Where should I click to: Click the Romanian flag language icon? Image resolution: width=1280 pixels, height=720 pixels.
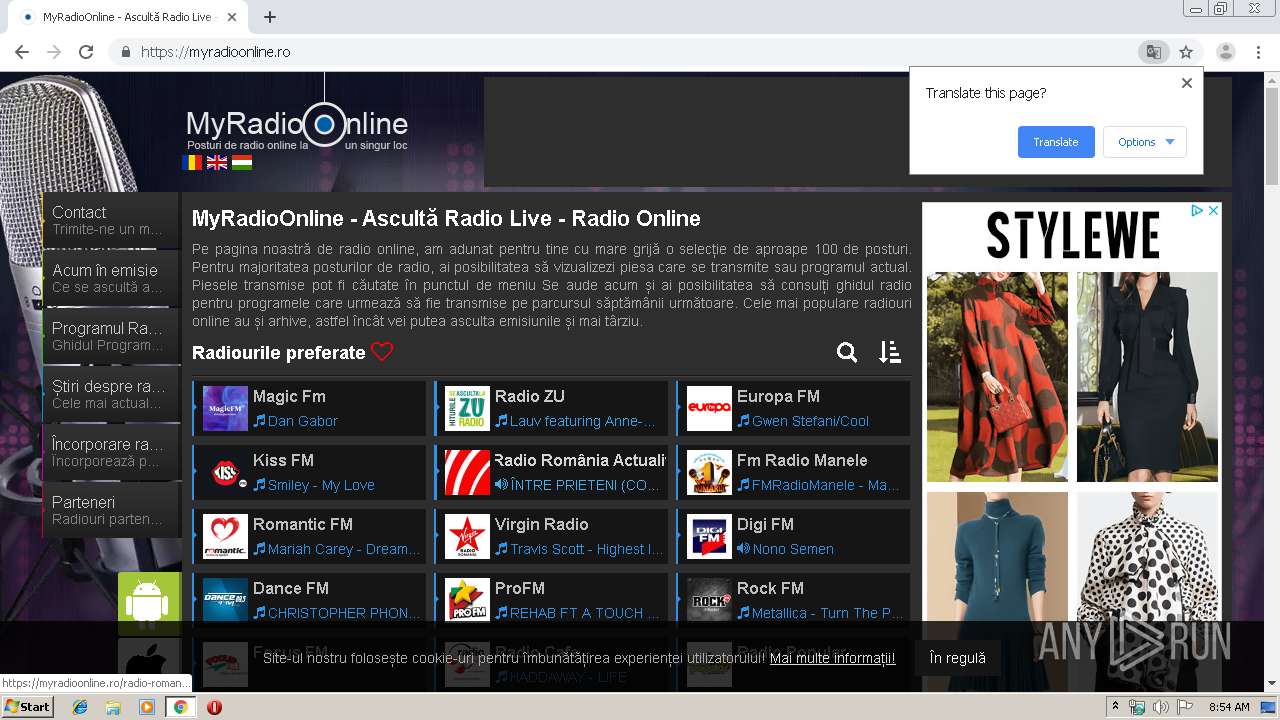click(192, 162)
